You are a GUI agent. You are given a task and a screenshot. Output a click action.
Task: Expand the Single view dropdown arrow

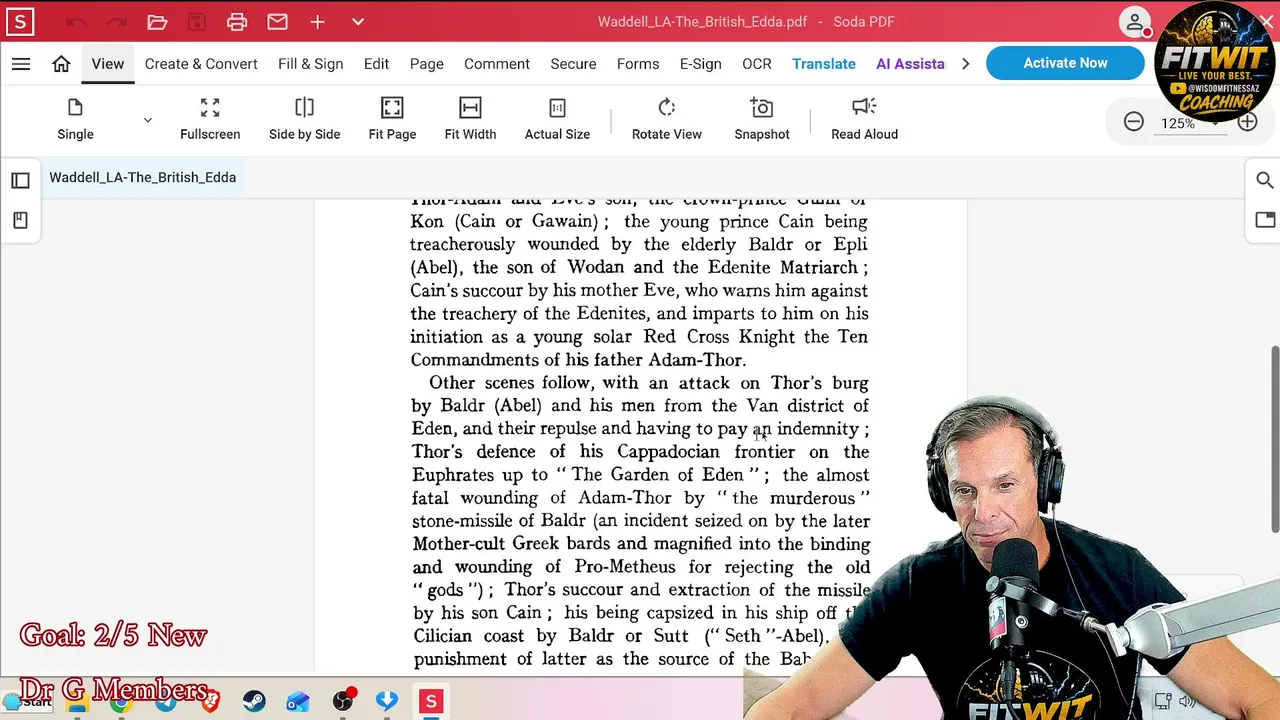147,120
